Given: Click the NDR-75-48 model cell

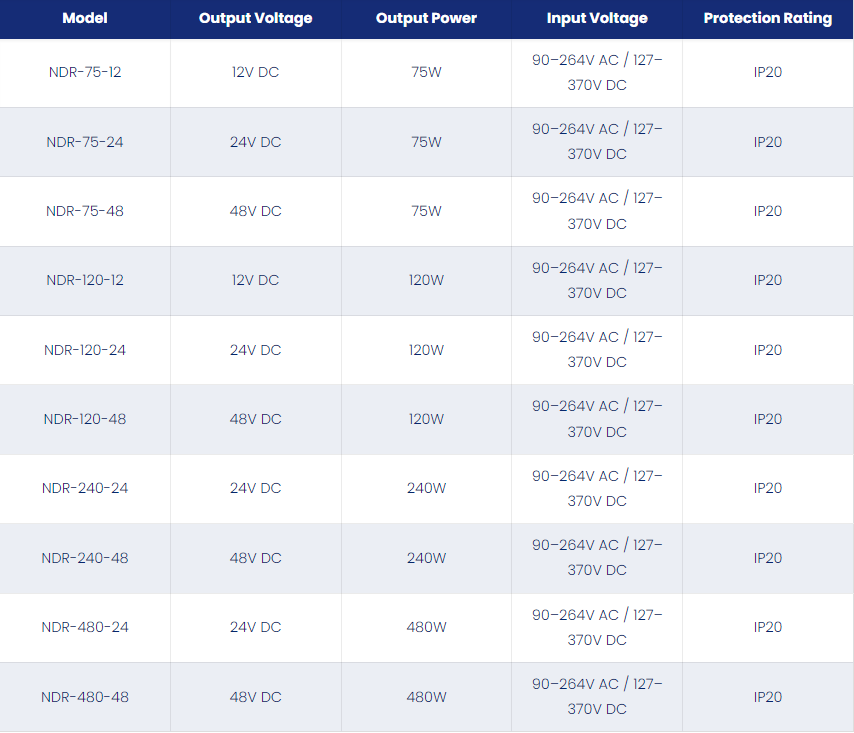Looking at the screenshot, I should click(x=85, y=211).
